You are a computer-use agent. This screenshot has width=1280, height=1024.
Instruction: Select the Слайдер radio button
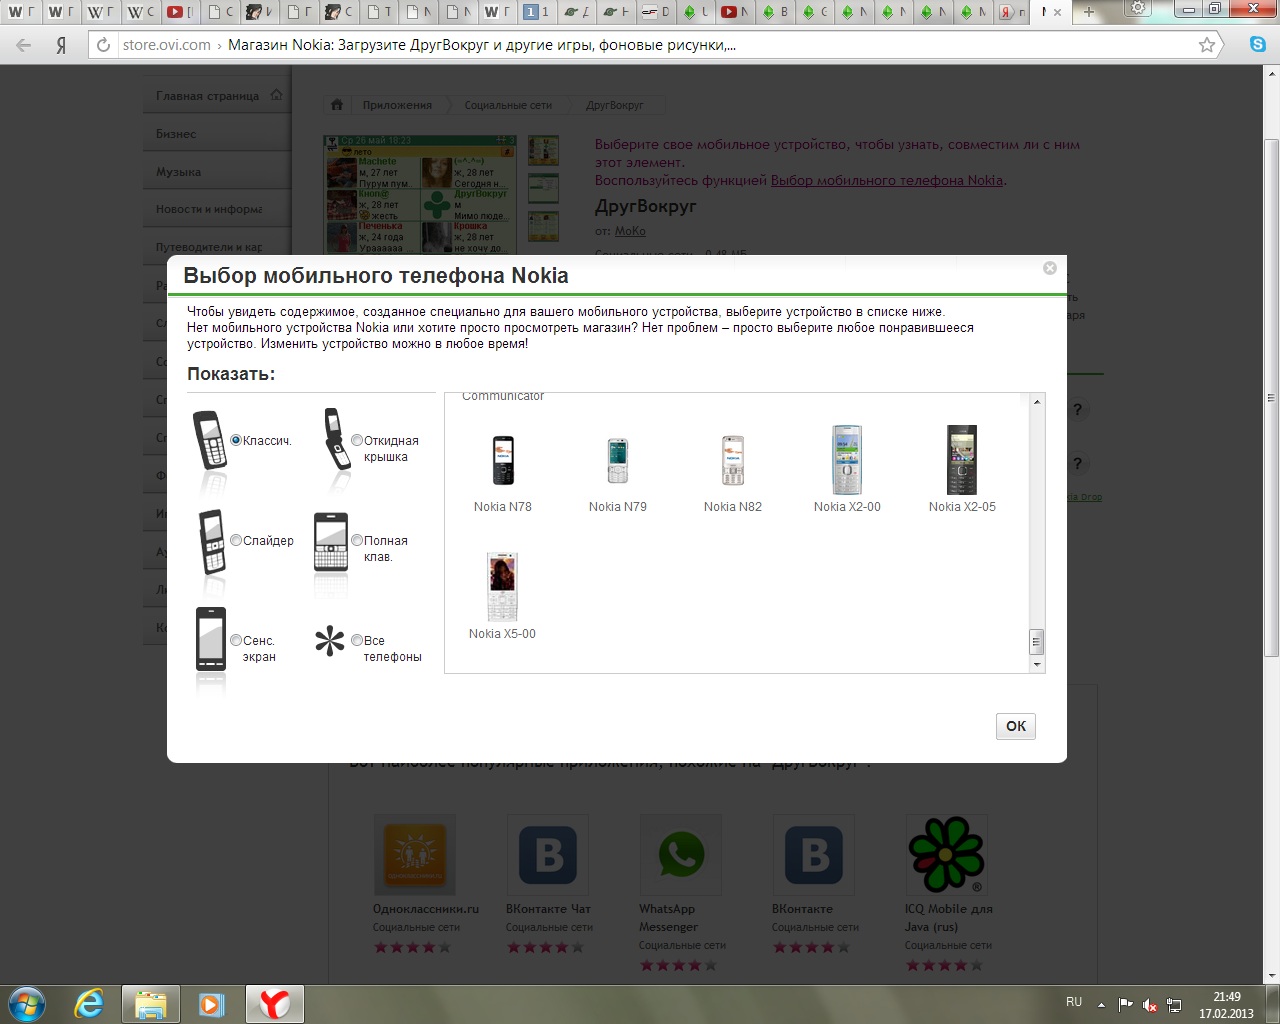[x=236, y=540]
